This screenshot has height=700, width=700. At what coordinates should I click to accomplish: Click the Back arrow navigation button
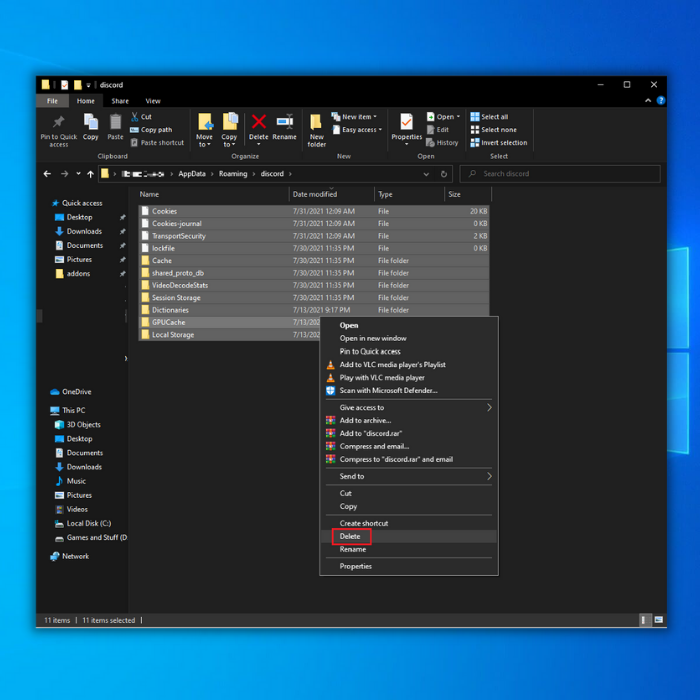pos(48,174)
